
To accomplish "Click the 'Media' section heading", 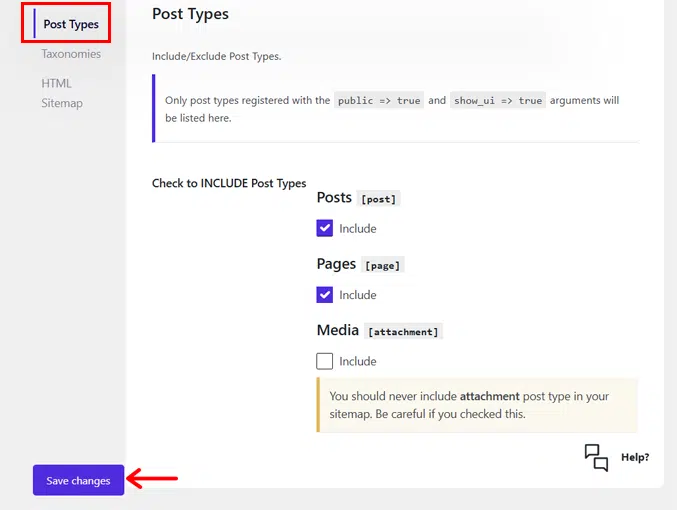I will [338, 330].
